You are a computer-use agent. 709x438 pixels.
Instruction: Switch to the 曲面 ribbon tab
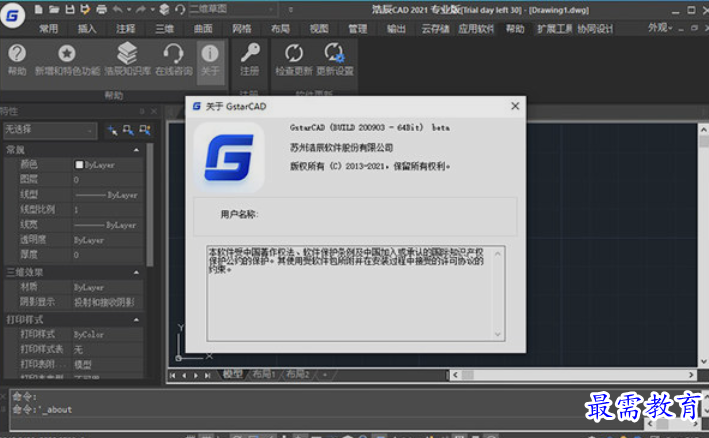pyautogui.click(x=203, y=29)
